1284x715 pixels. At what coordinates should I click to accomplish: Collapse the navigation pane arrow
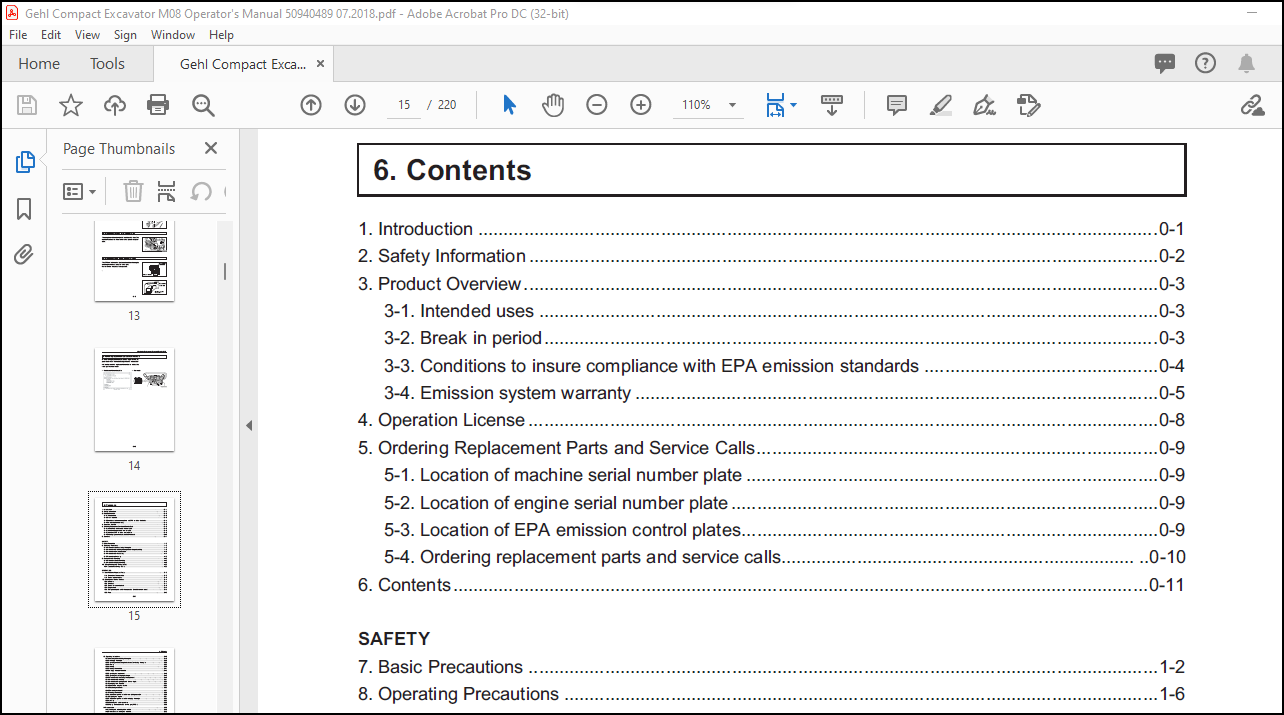[249, 425]
